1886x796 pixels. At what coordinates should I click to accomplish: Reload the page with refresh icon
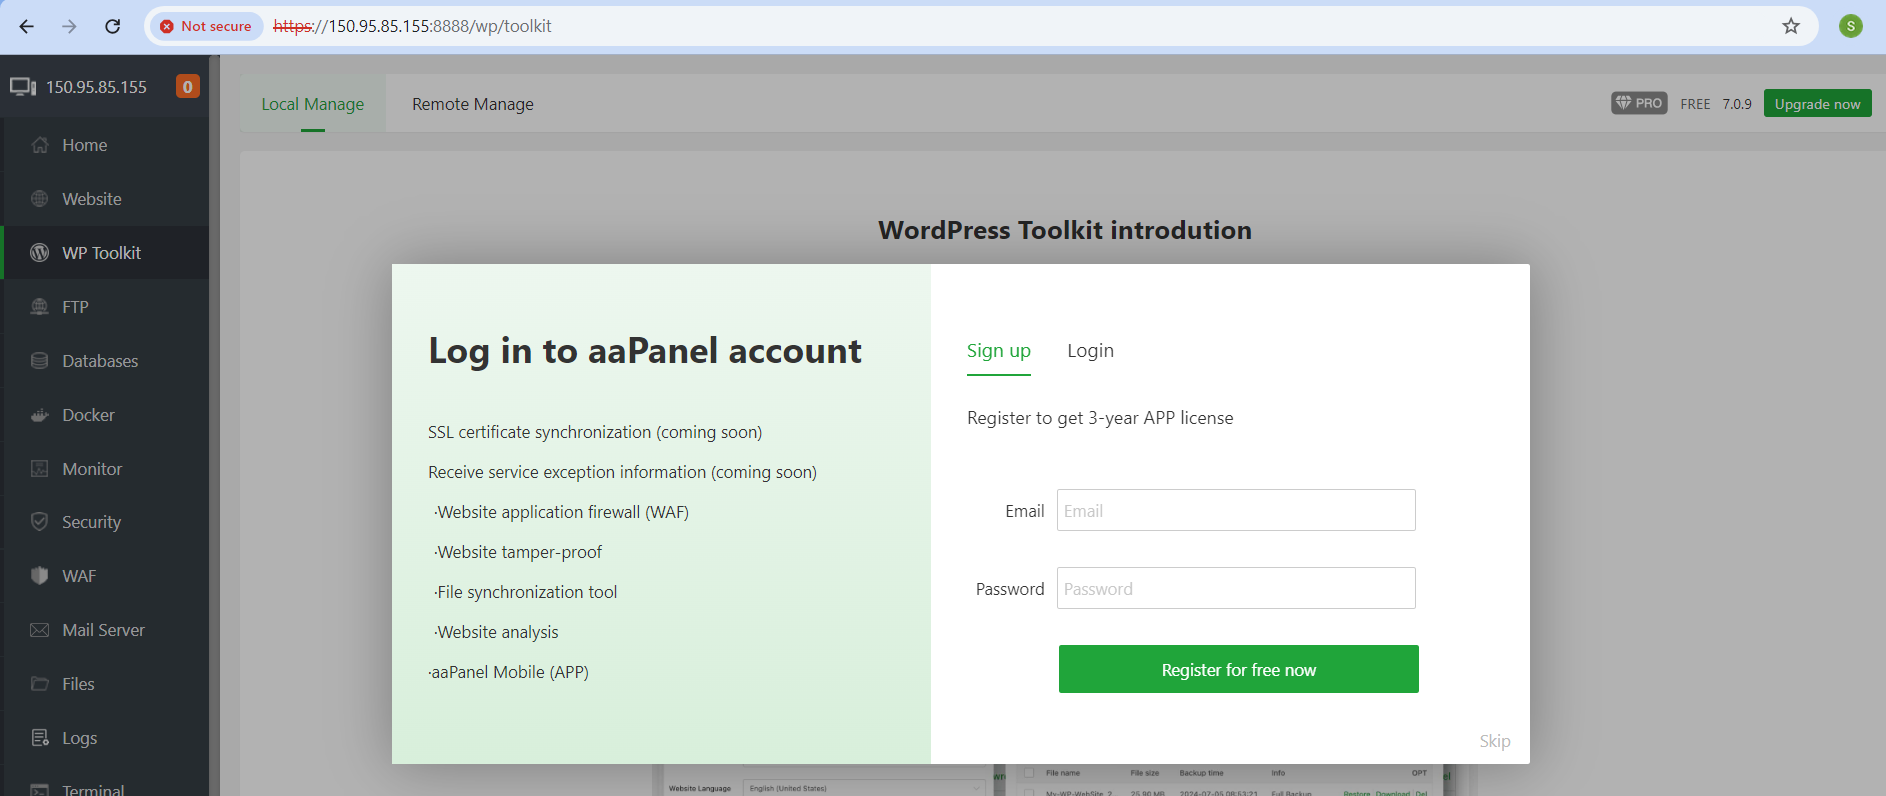pyautogui.click(x=113, y=26)
